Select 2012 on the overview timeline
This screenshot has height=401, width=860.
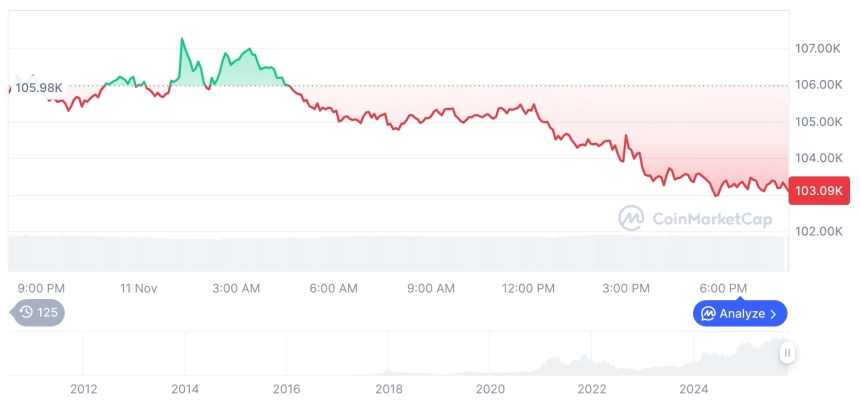[83, 389]
